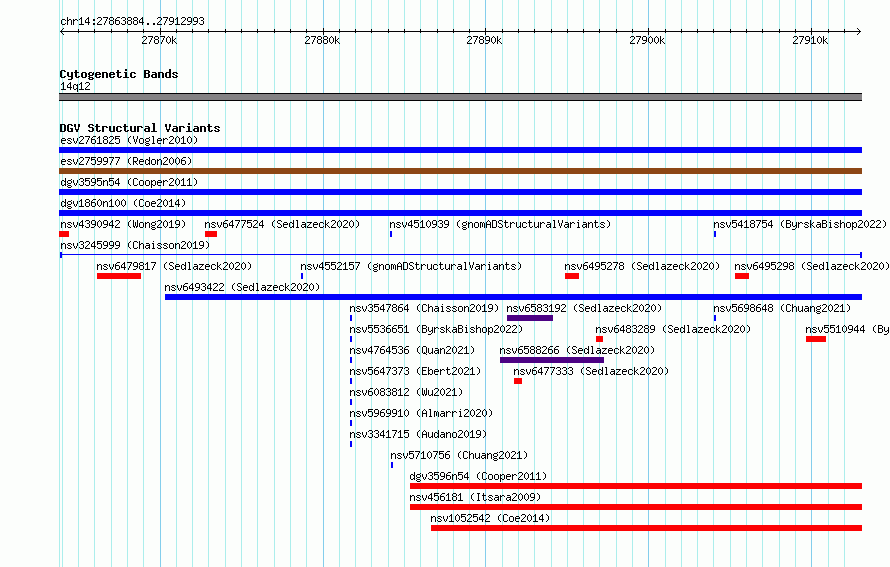This screenshot has width=890, height=567.
Task: Click the 27910k ruler mark
Action: click(810, 40)
